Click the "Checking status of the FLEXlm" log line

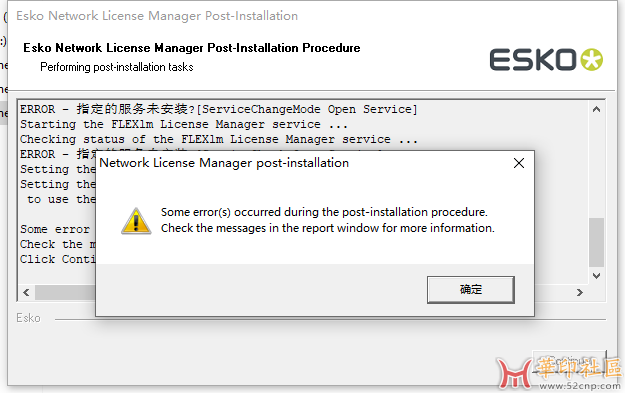tap(219, 140)
